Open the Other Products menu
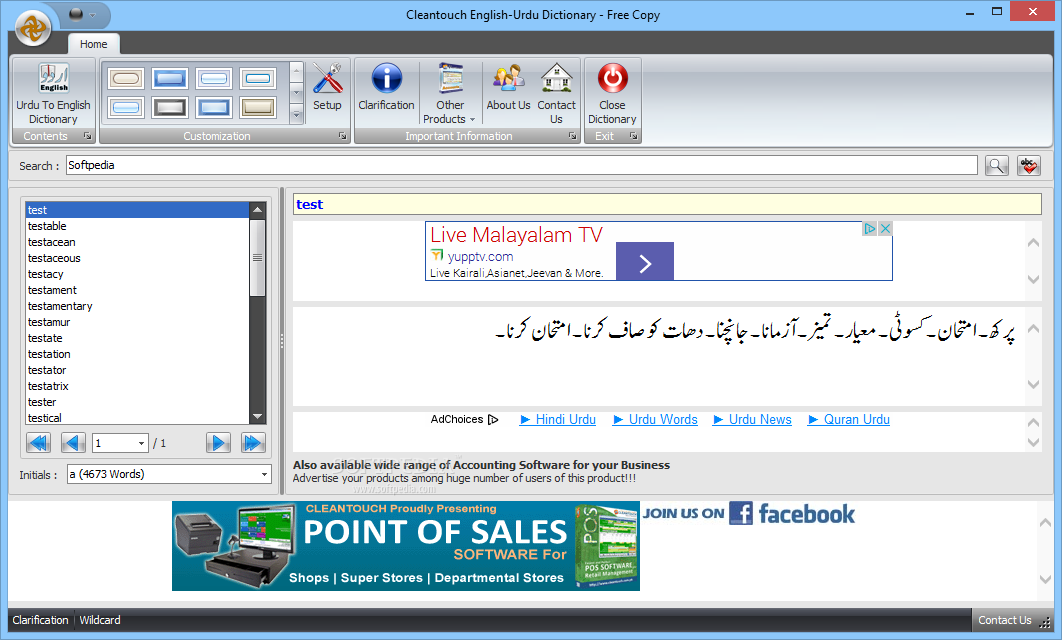Image resolution: width=1062 pixels, height=640 pixels. tap(450, 93)
